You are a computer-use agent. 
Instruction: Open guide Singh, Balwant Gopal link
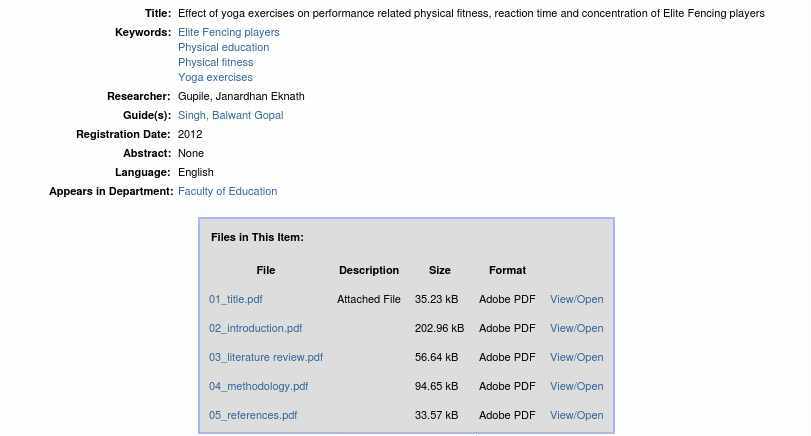pos(231,115)
